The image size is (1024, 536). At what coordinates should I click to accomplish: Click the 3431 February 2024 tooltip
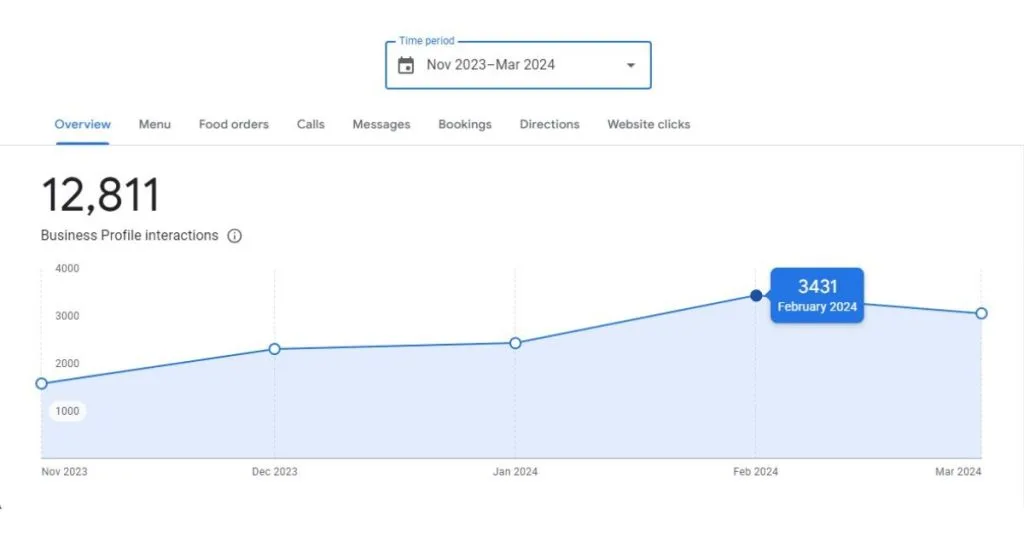coord(817,295)
